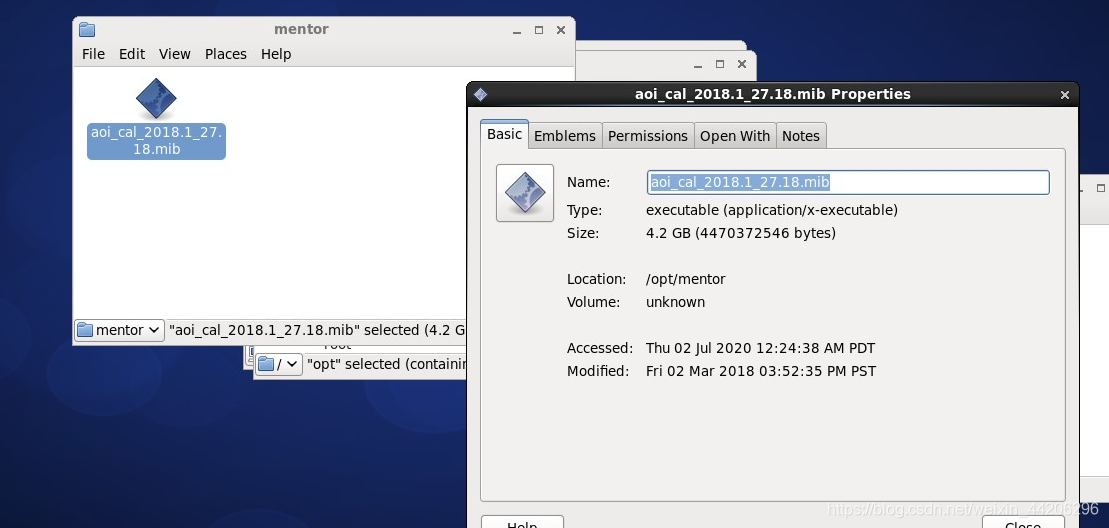Switch to the Notes tab
1109x528 pixels.
801,136
